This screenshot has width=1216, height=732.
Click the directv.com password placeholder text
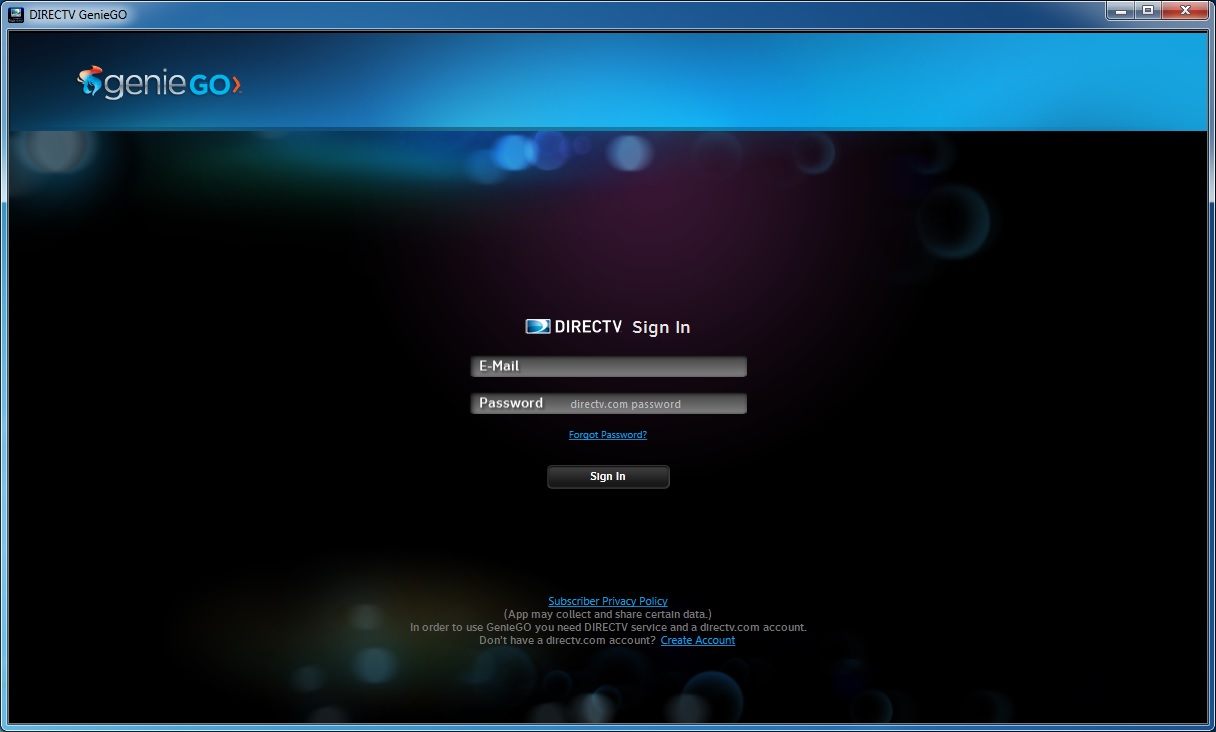point(625,404)
